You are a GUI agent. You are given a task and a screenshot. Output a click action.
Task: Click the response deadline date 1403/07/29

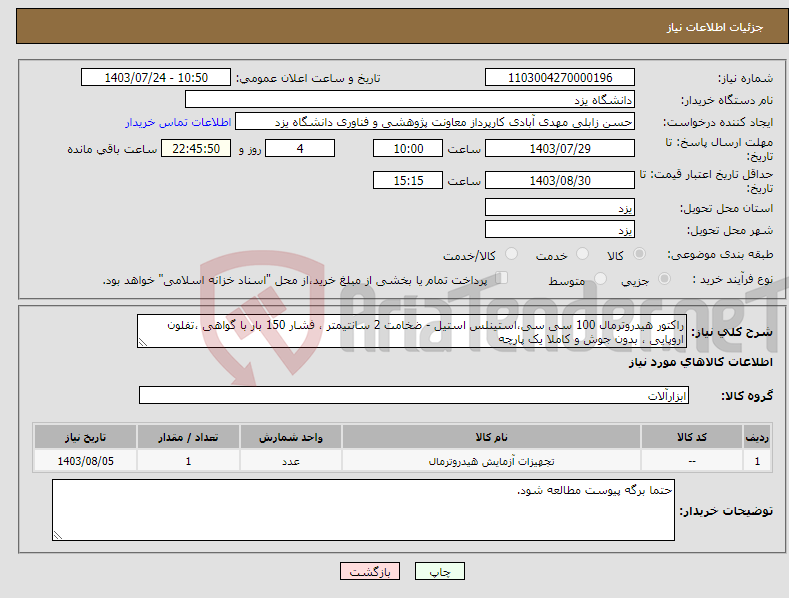560,148
